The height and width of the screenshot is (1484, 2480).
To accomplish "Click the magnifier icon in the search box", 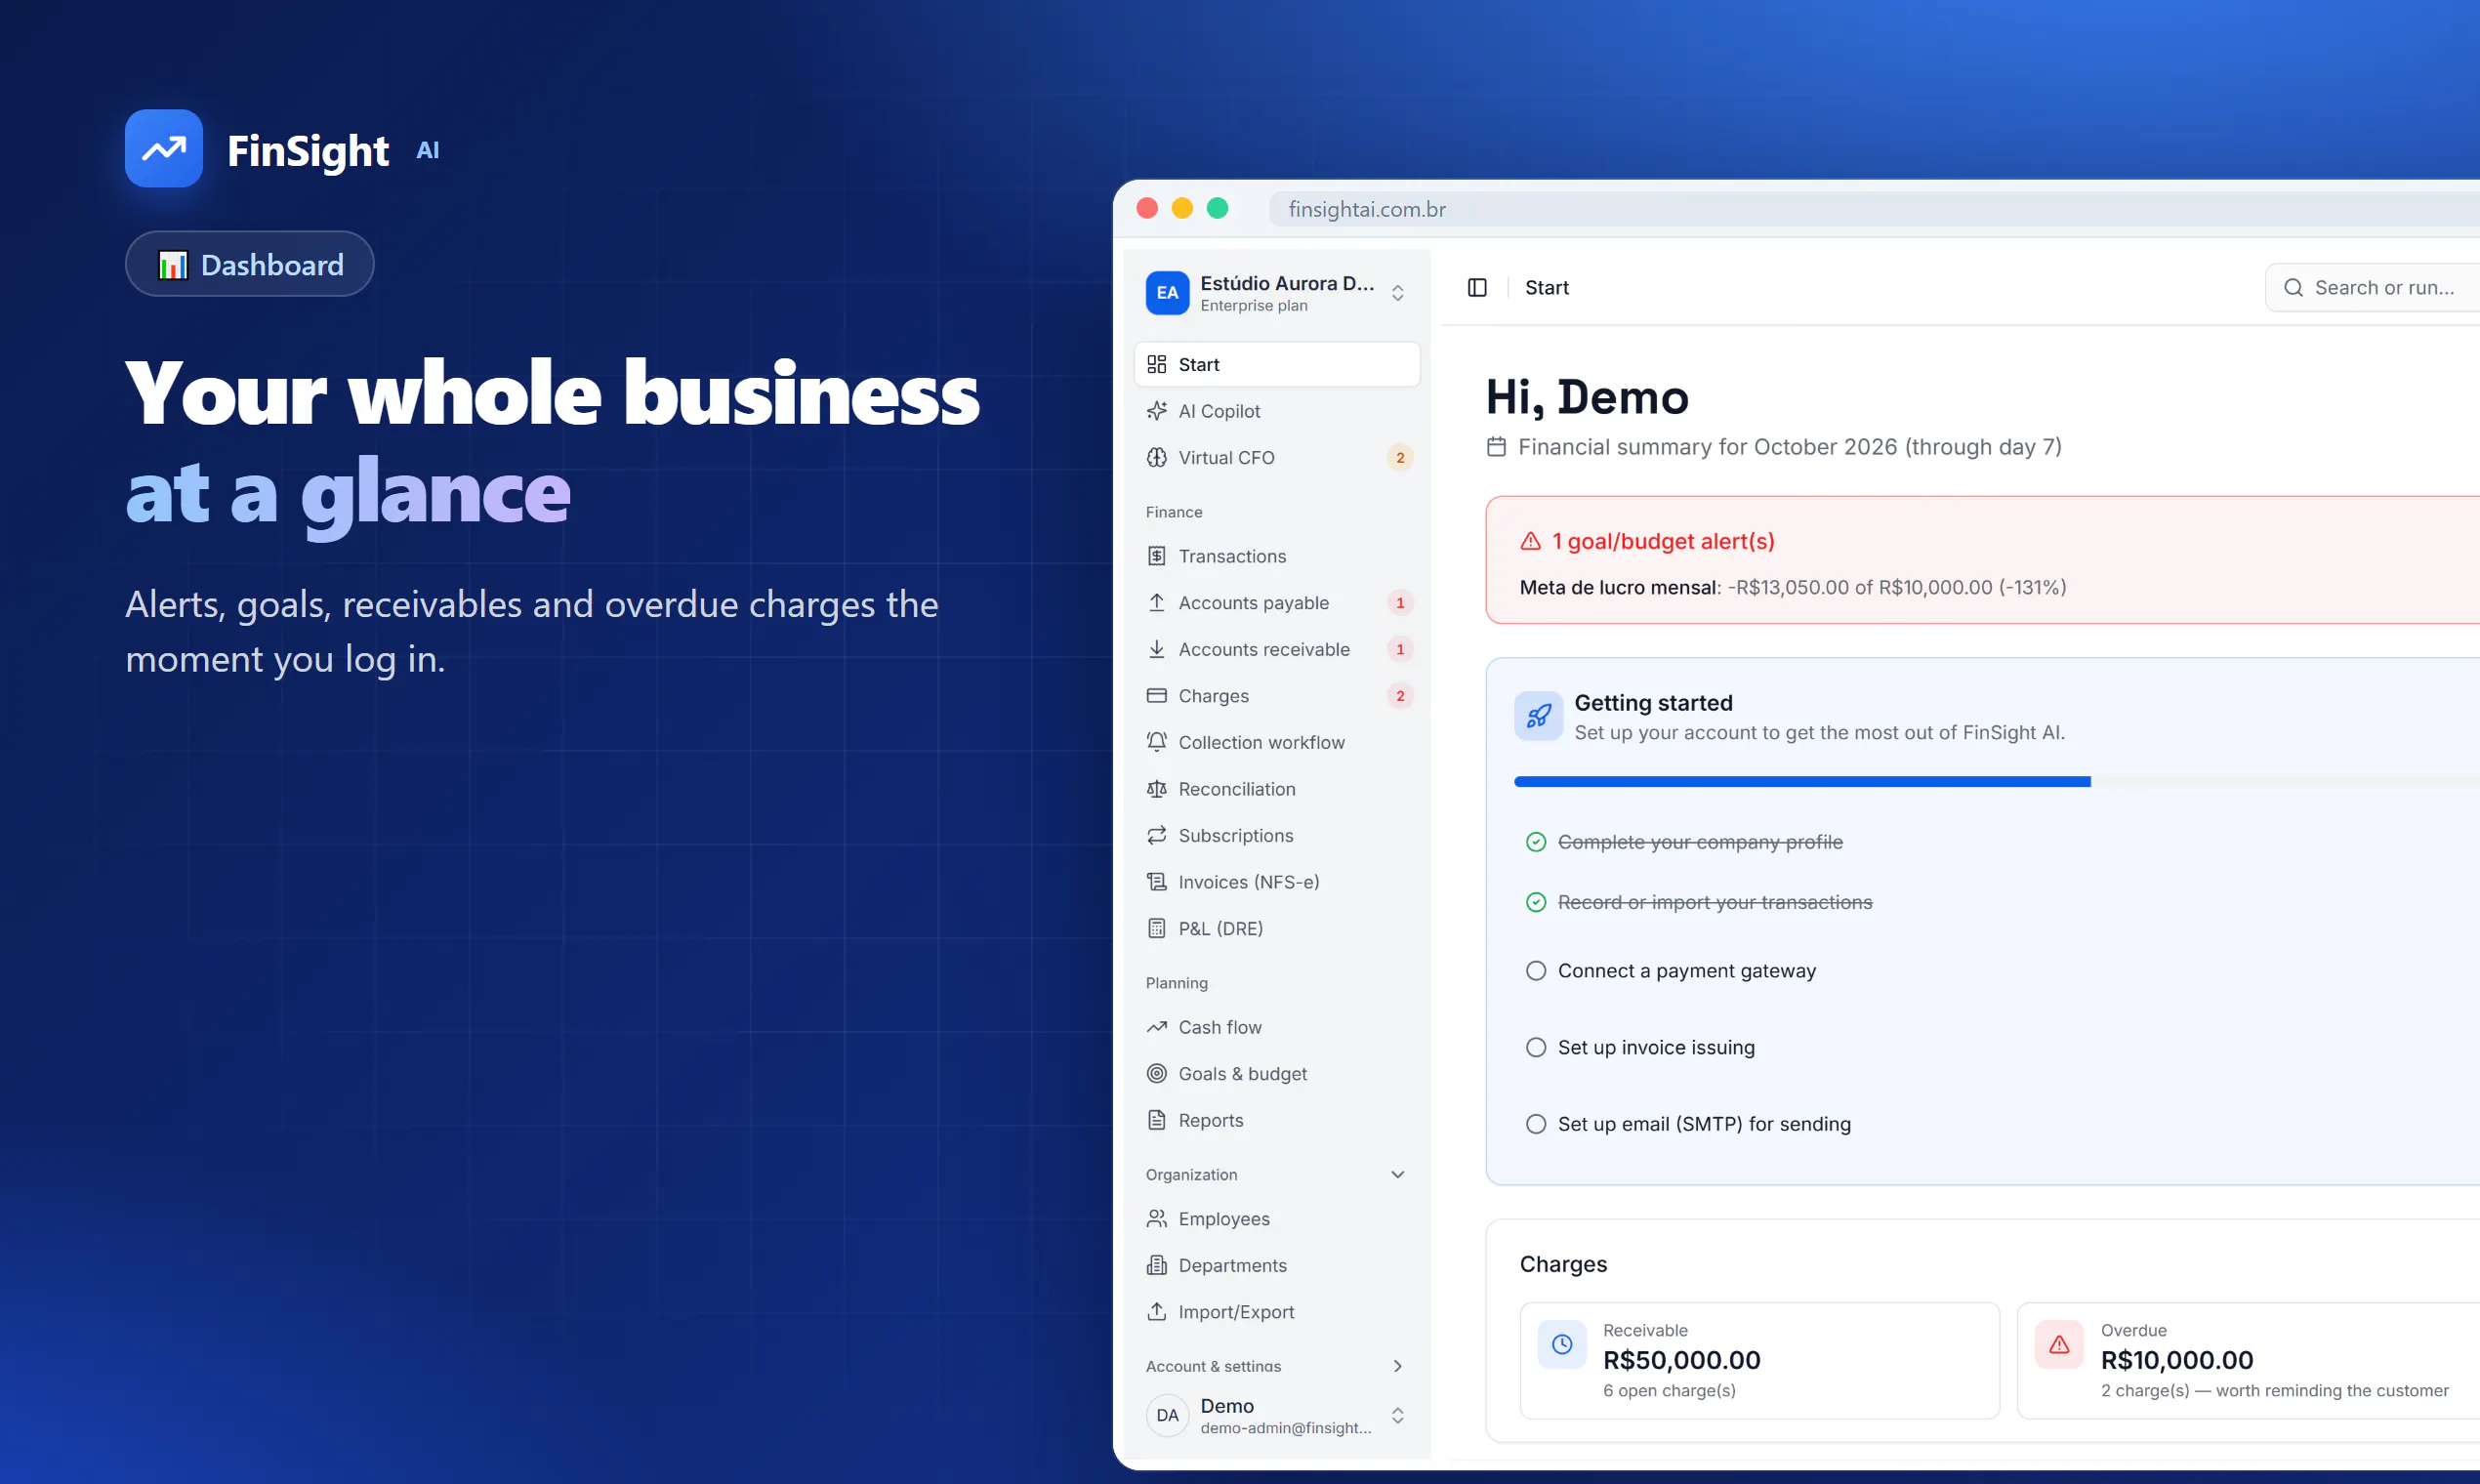I will [2293, 288].
